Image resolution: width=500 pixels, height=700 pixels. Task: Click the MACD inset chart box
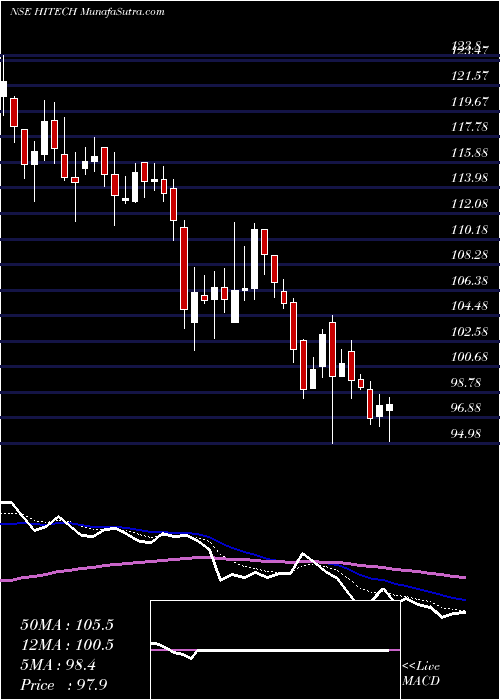(x=275, y=650)
